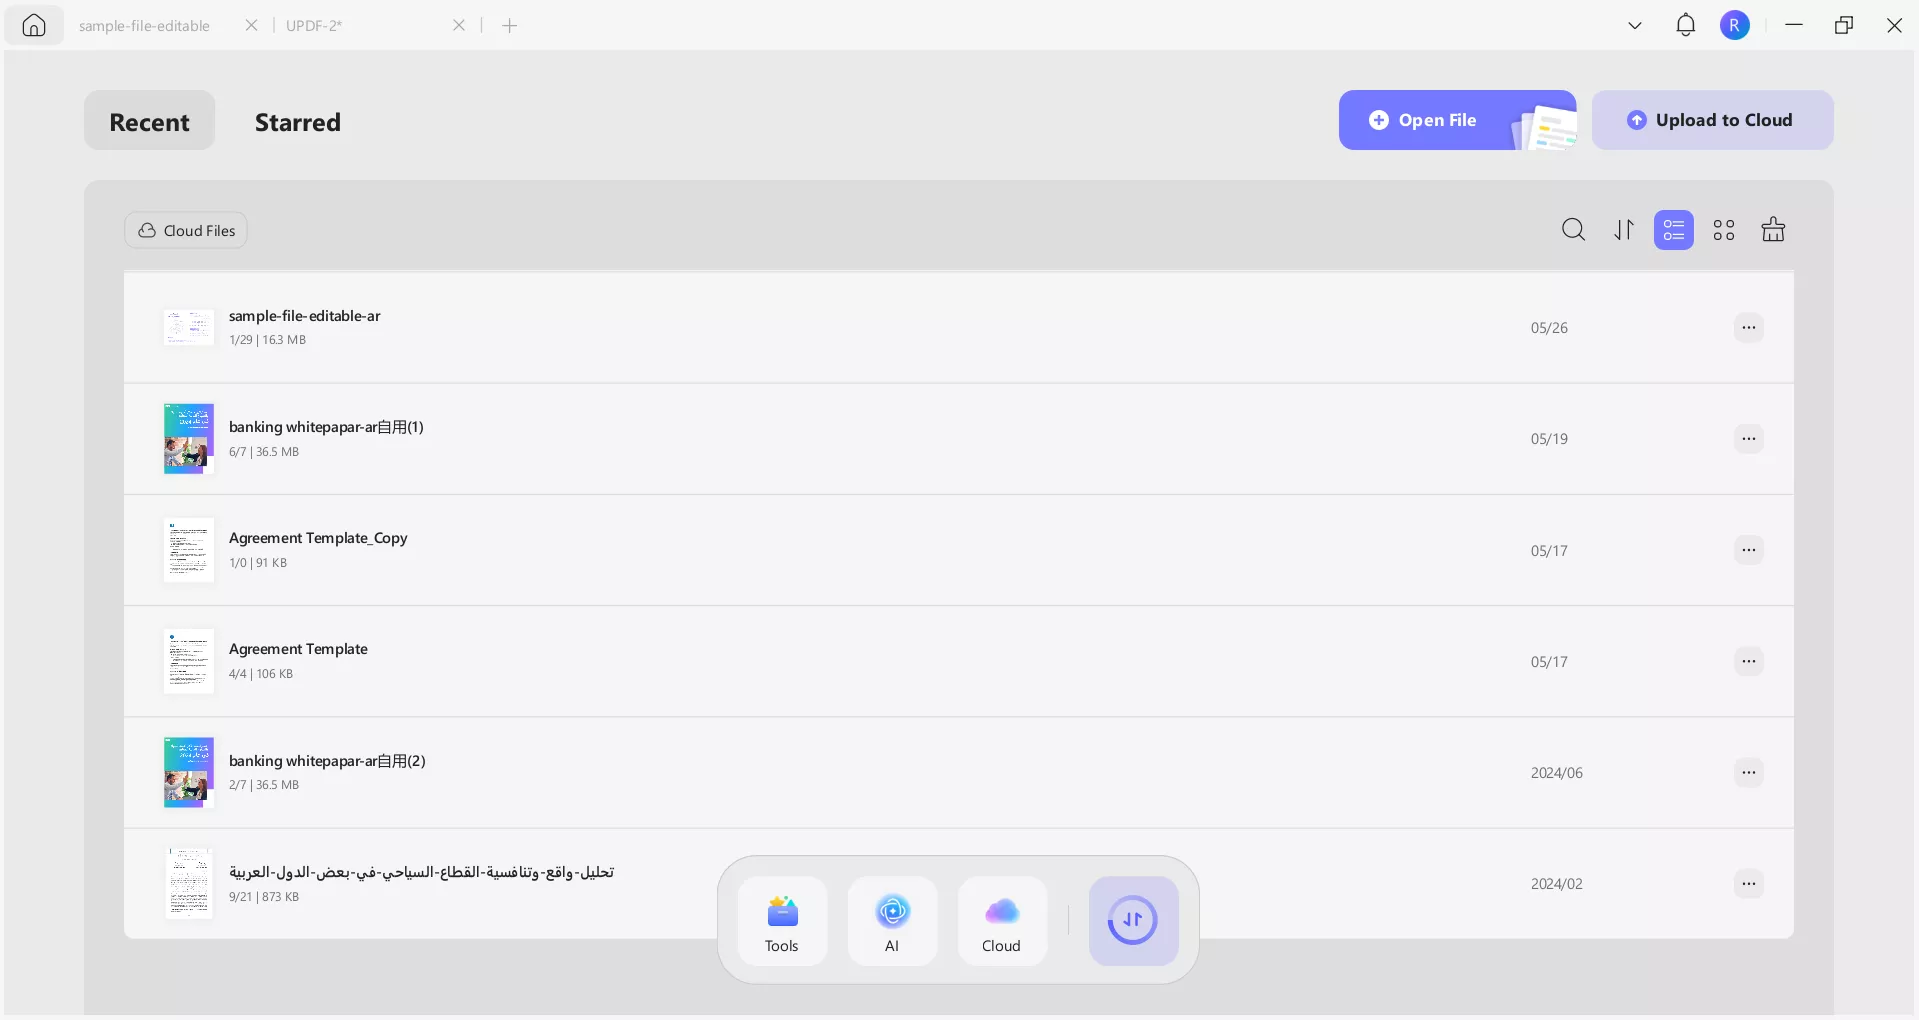Open the sort order options
This screenshot has height=1020, width=1919.
pos(1624,230)
